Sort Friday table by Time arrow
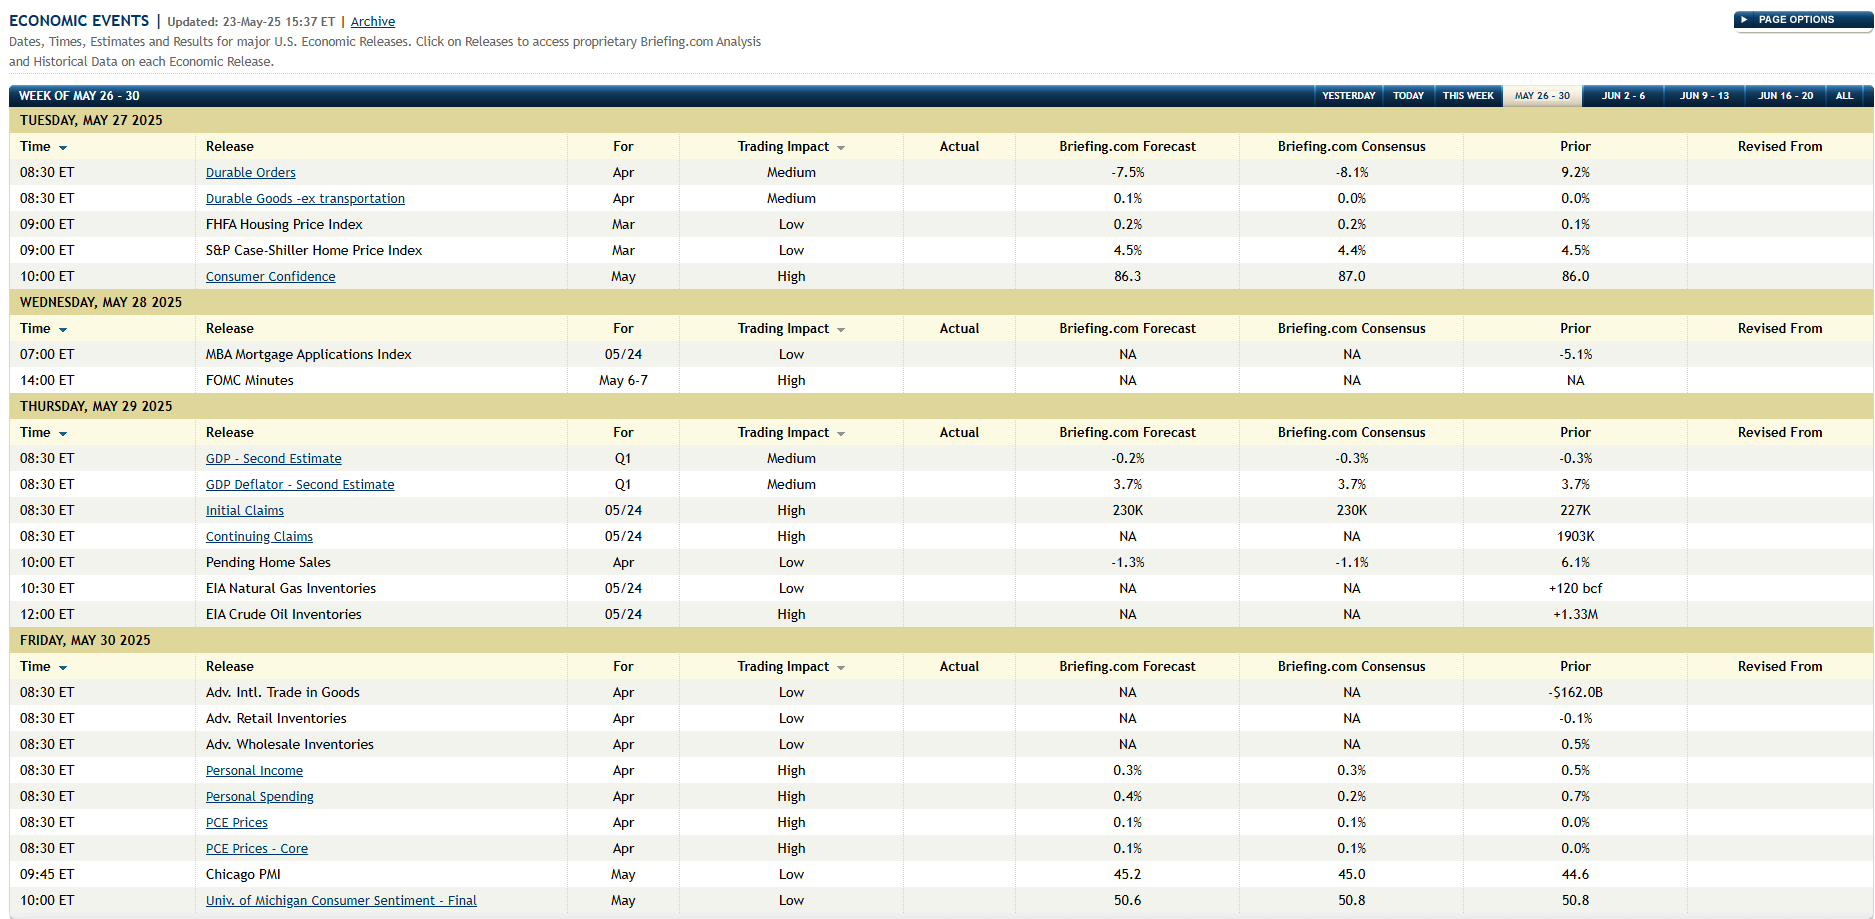 pyautogui.click(x=63, y=668)
